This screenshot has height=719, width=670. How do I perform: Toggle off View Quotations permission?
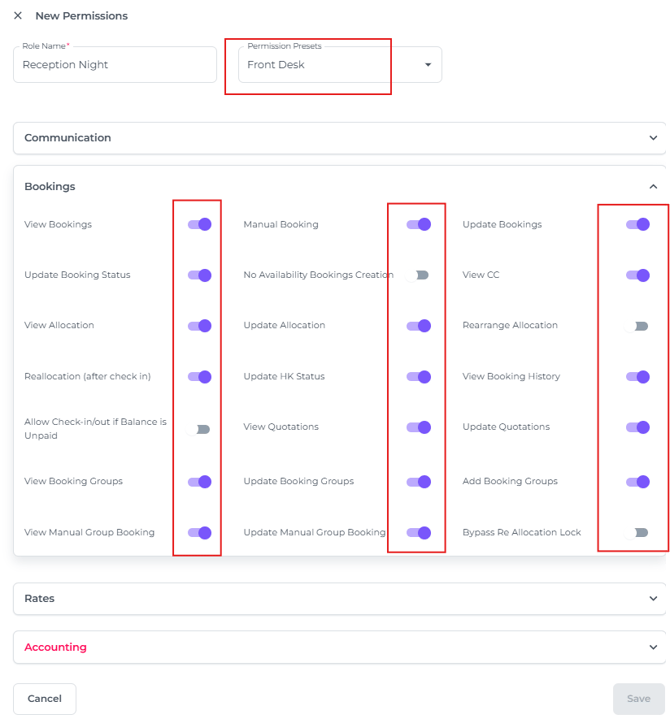[x=418, y=428]
